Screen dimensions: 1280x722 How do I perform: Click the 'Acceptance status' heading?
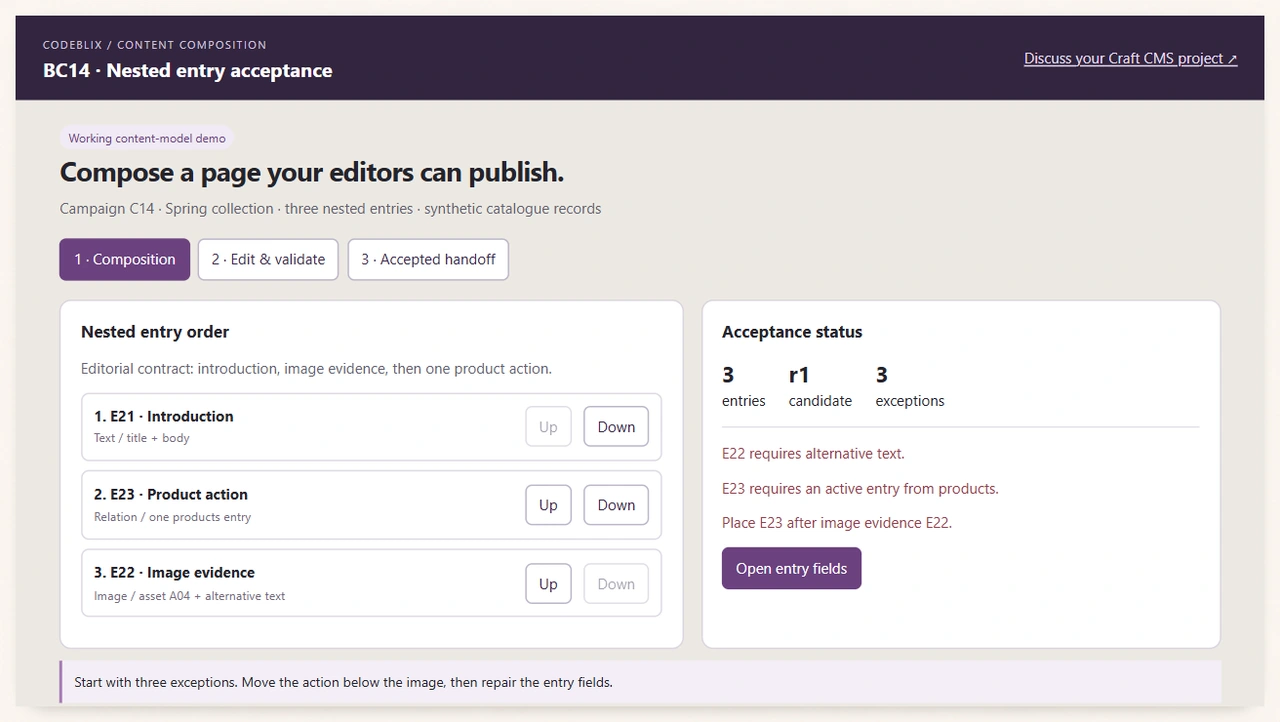click(792, 331)
